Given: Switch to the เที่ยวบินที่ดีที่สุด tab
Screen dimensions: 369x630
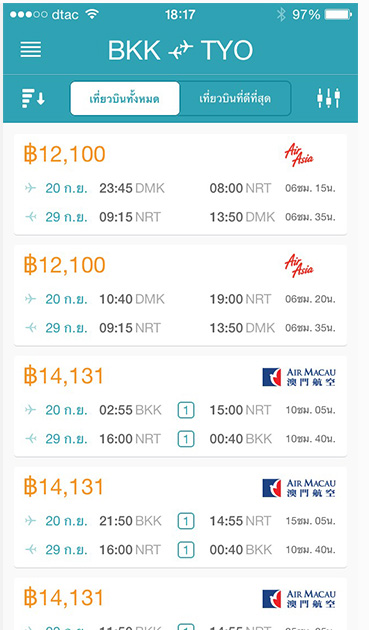Looking at the screenshot, I should [x=235, y=98].
